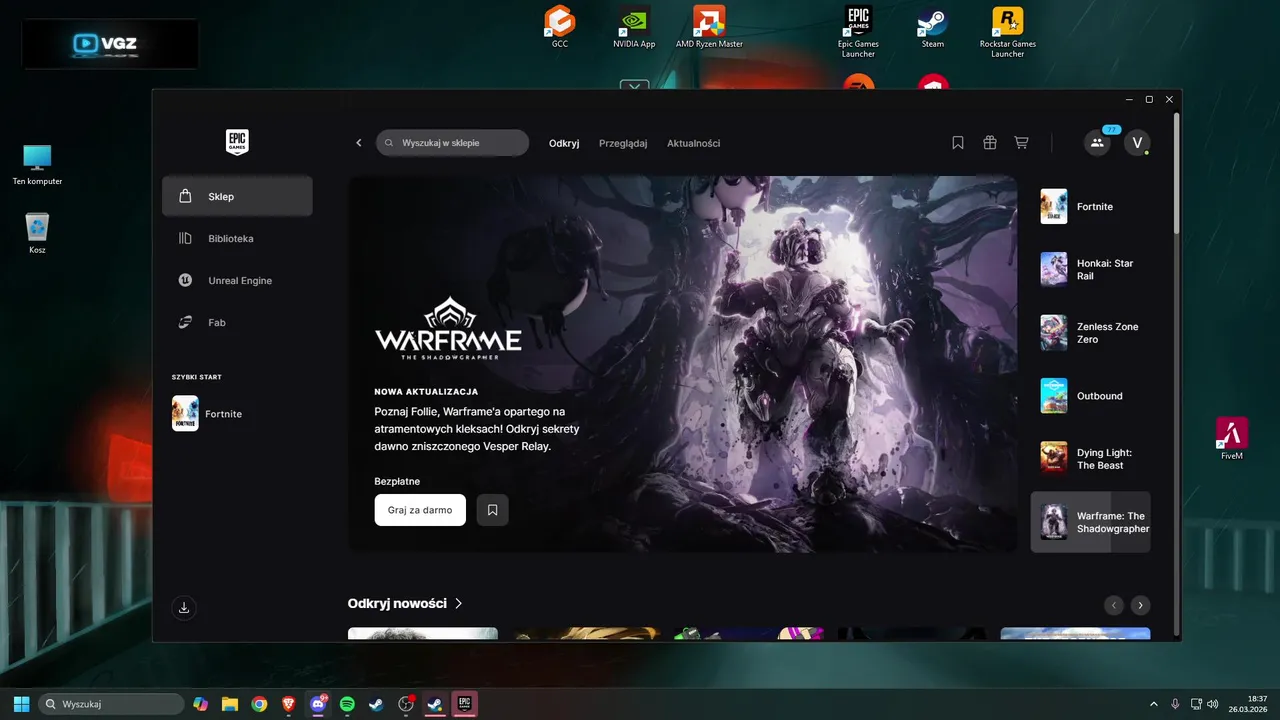Add Warframe to wishlist with bookmark button

point(493,510)
